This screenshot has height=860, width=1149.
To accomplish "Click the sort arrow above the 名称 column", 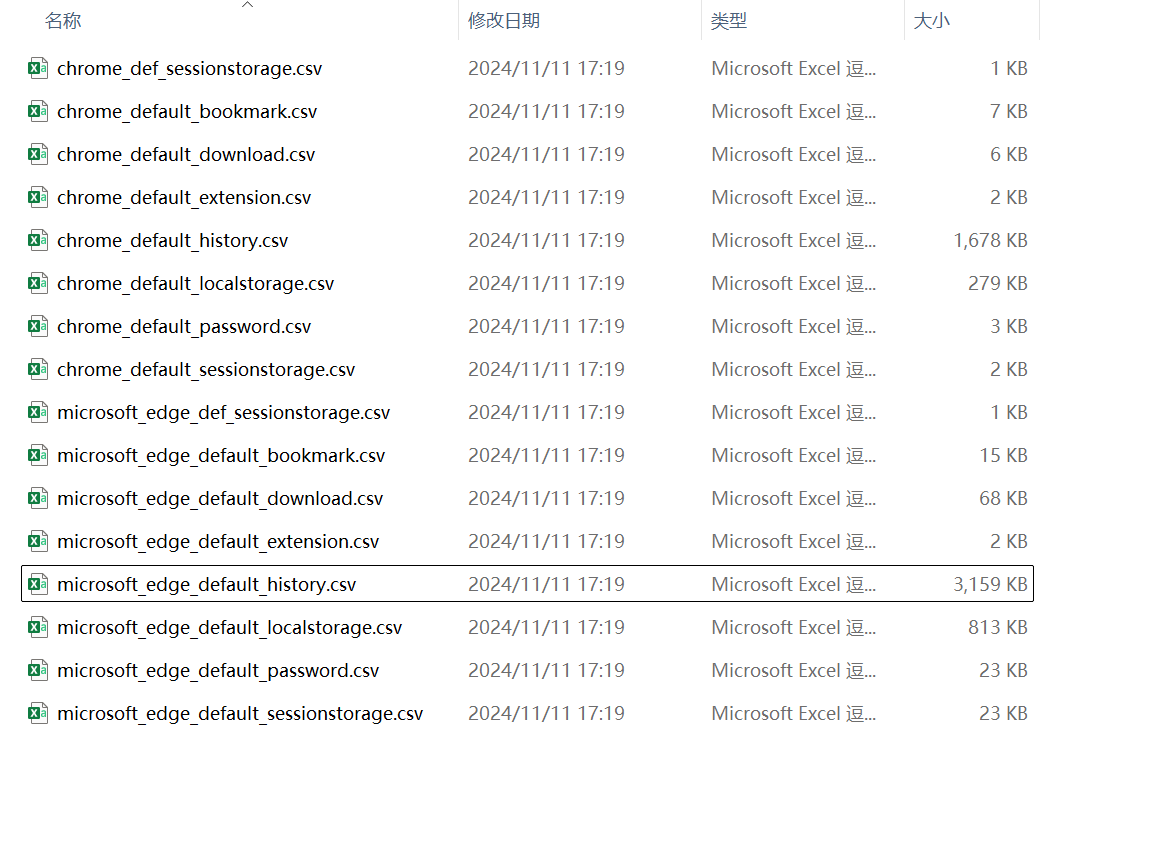I will [x=248, y=5].
